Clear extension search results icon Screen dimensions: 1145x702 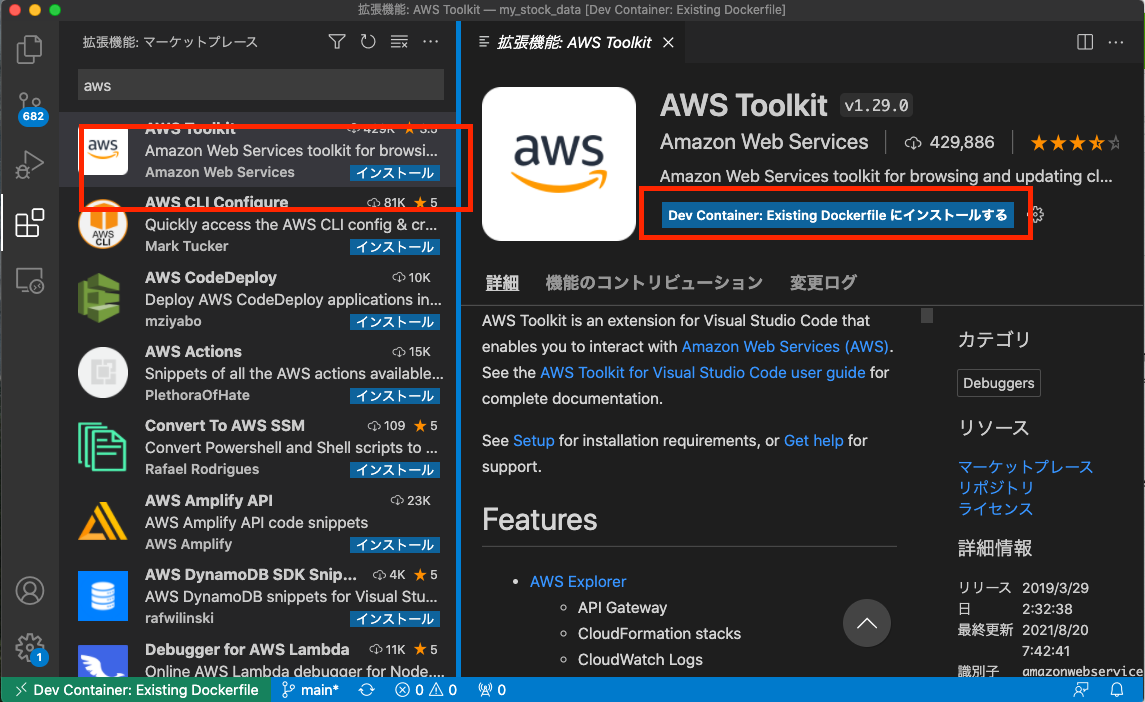pyautogui.click(x=399, y=42)
